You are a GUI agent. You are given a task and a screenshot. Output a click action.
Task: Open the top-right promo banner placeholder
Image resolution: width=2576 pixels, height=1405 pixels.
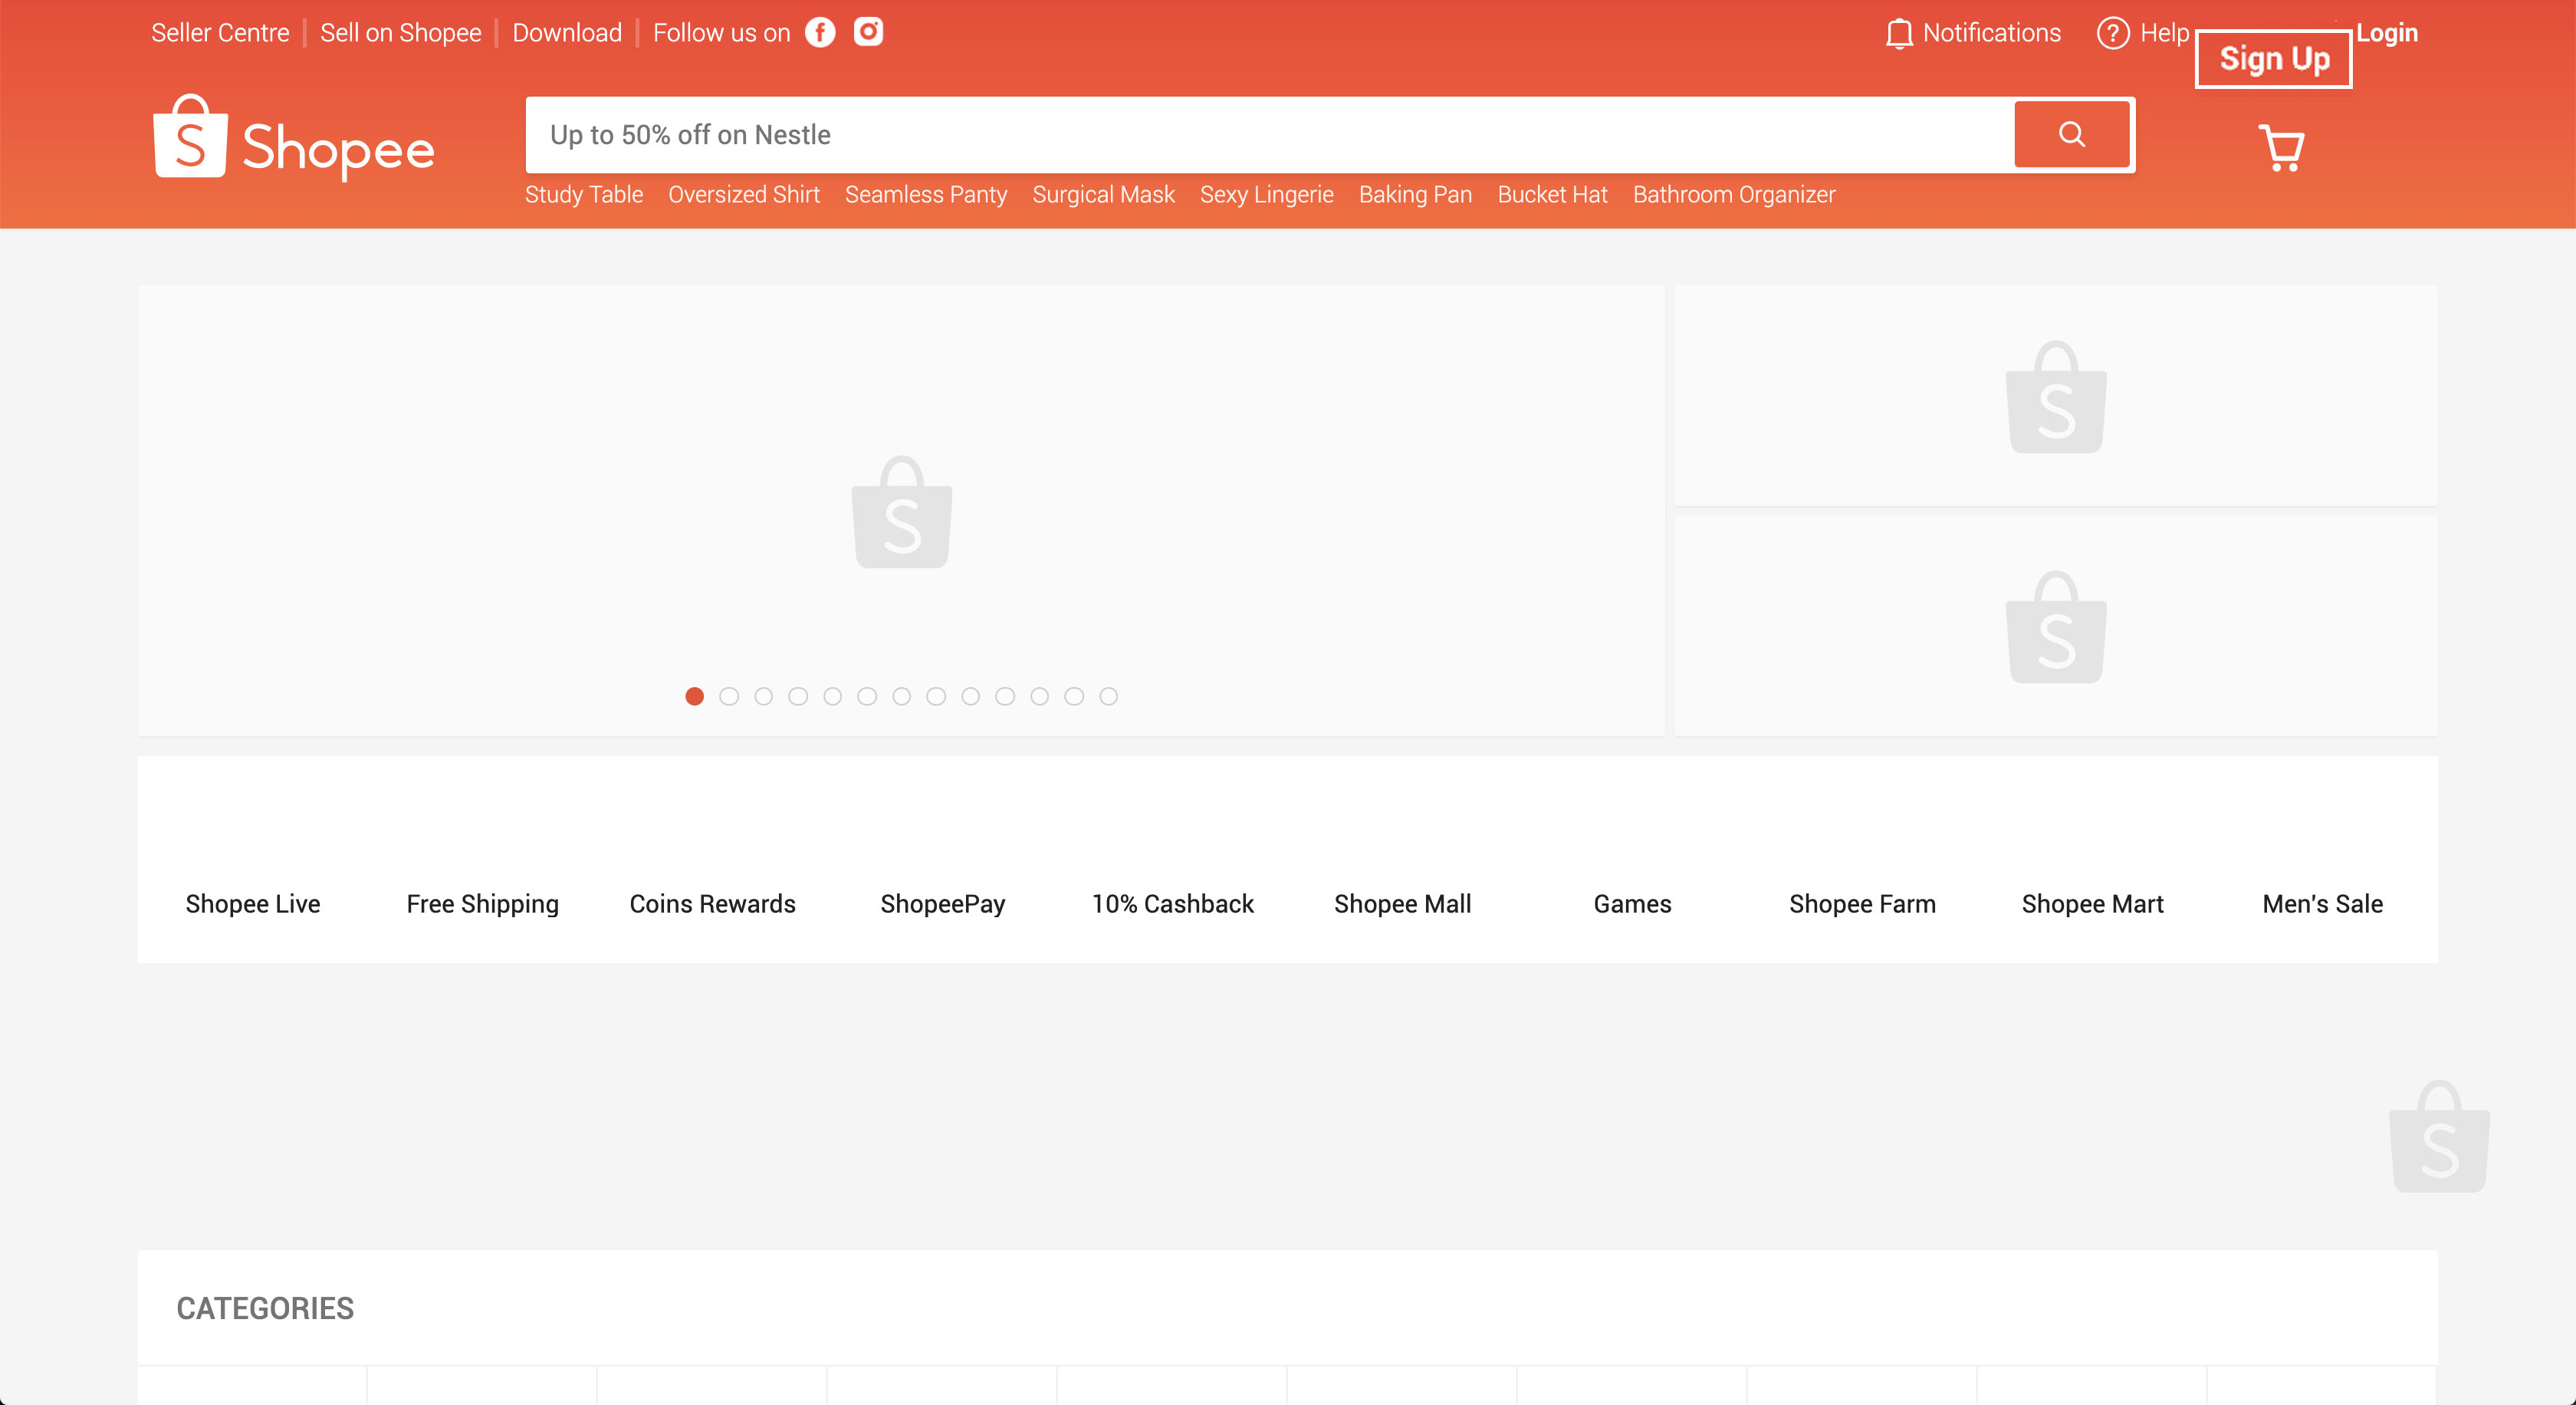[x=2055, y=397]
